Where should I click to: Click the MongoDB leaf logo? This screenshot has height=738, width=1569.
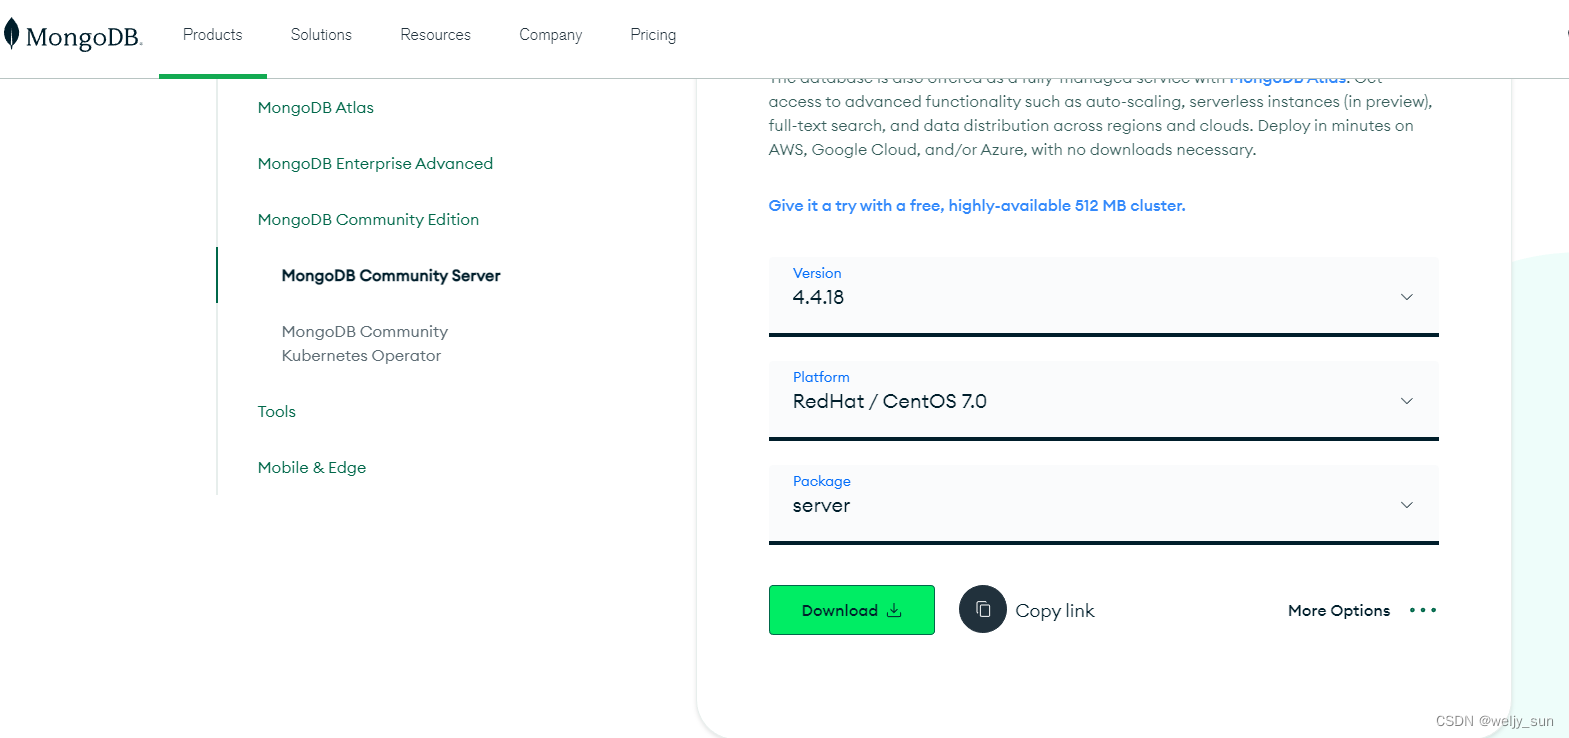tap(12, 34)
